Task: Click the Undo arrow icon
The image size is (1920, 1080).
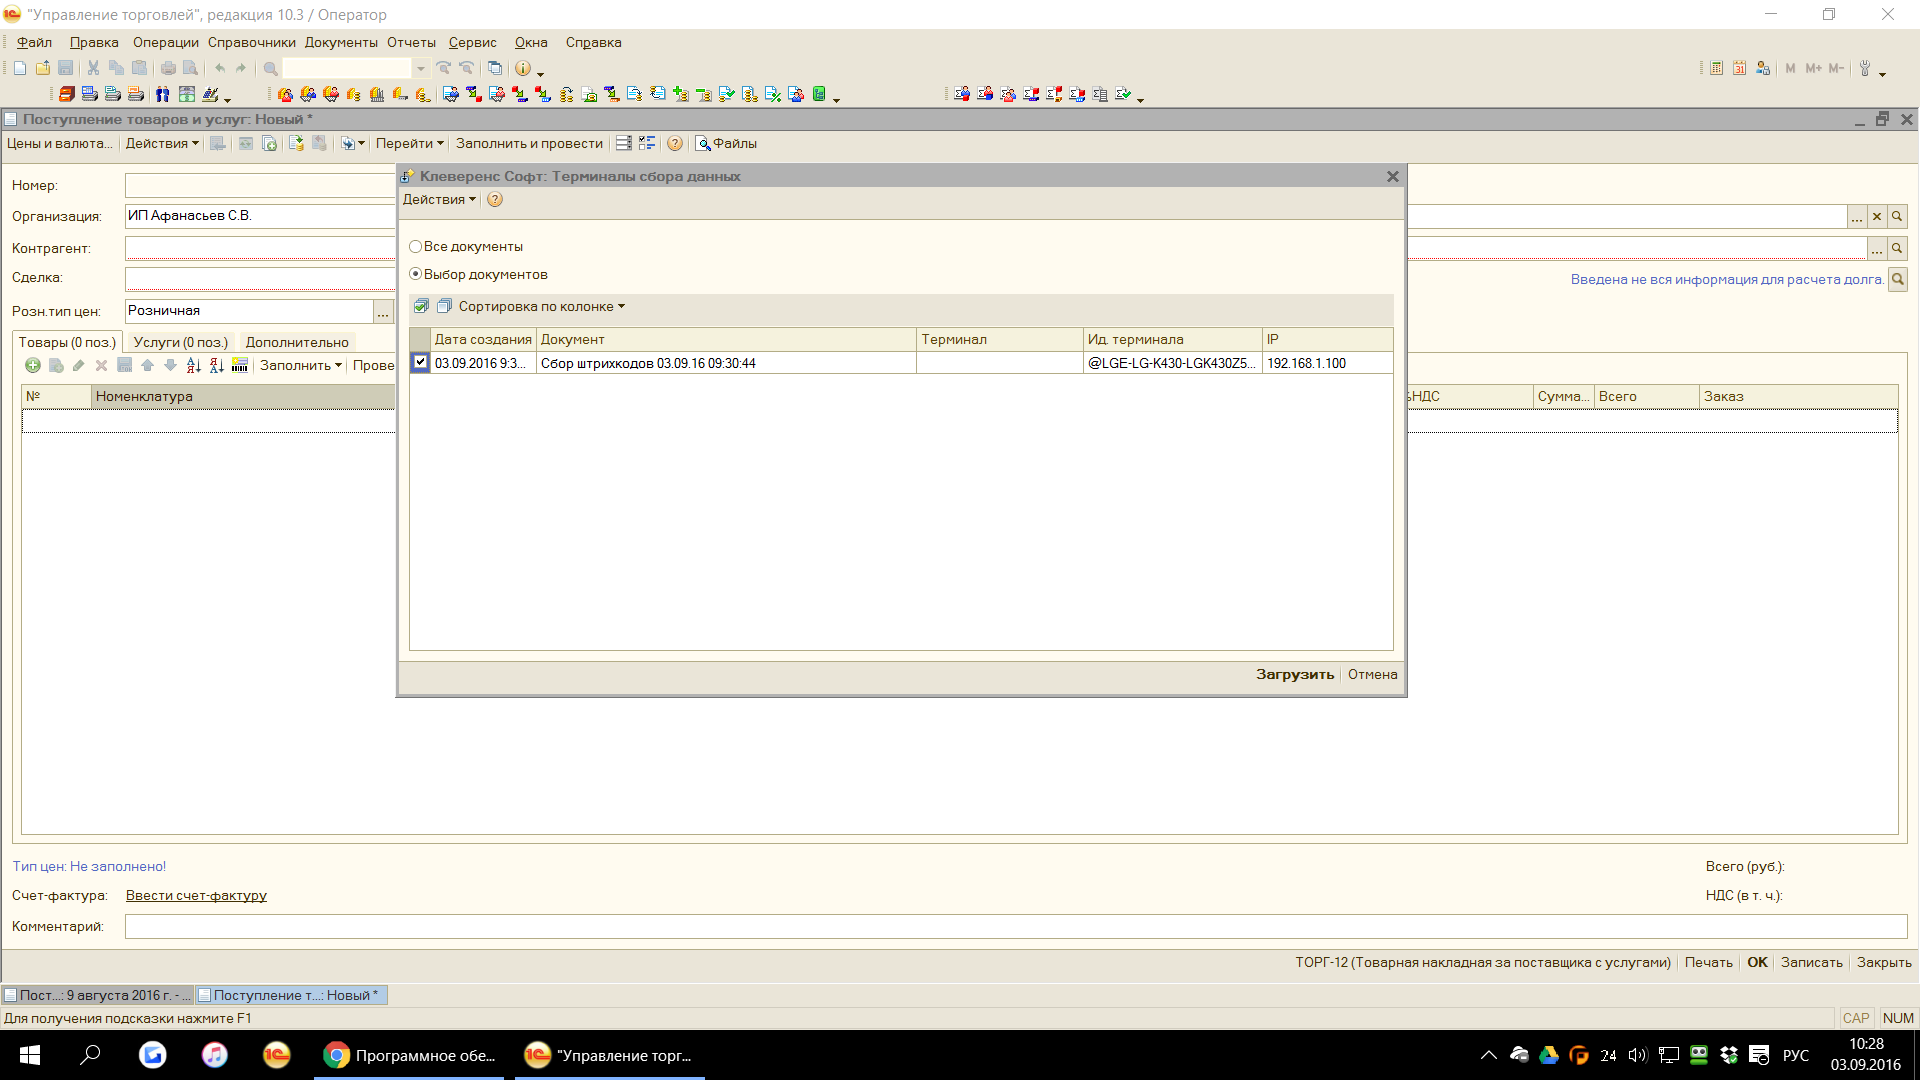Action: pos(220,68)
